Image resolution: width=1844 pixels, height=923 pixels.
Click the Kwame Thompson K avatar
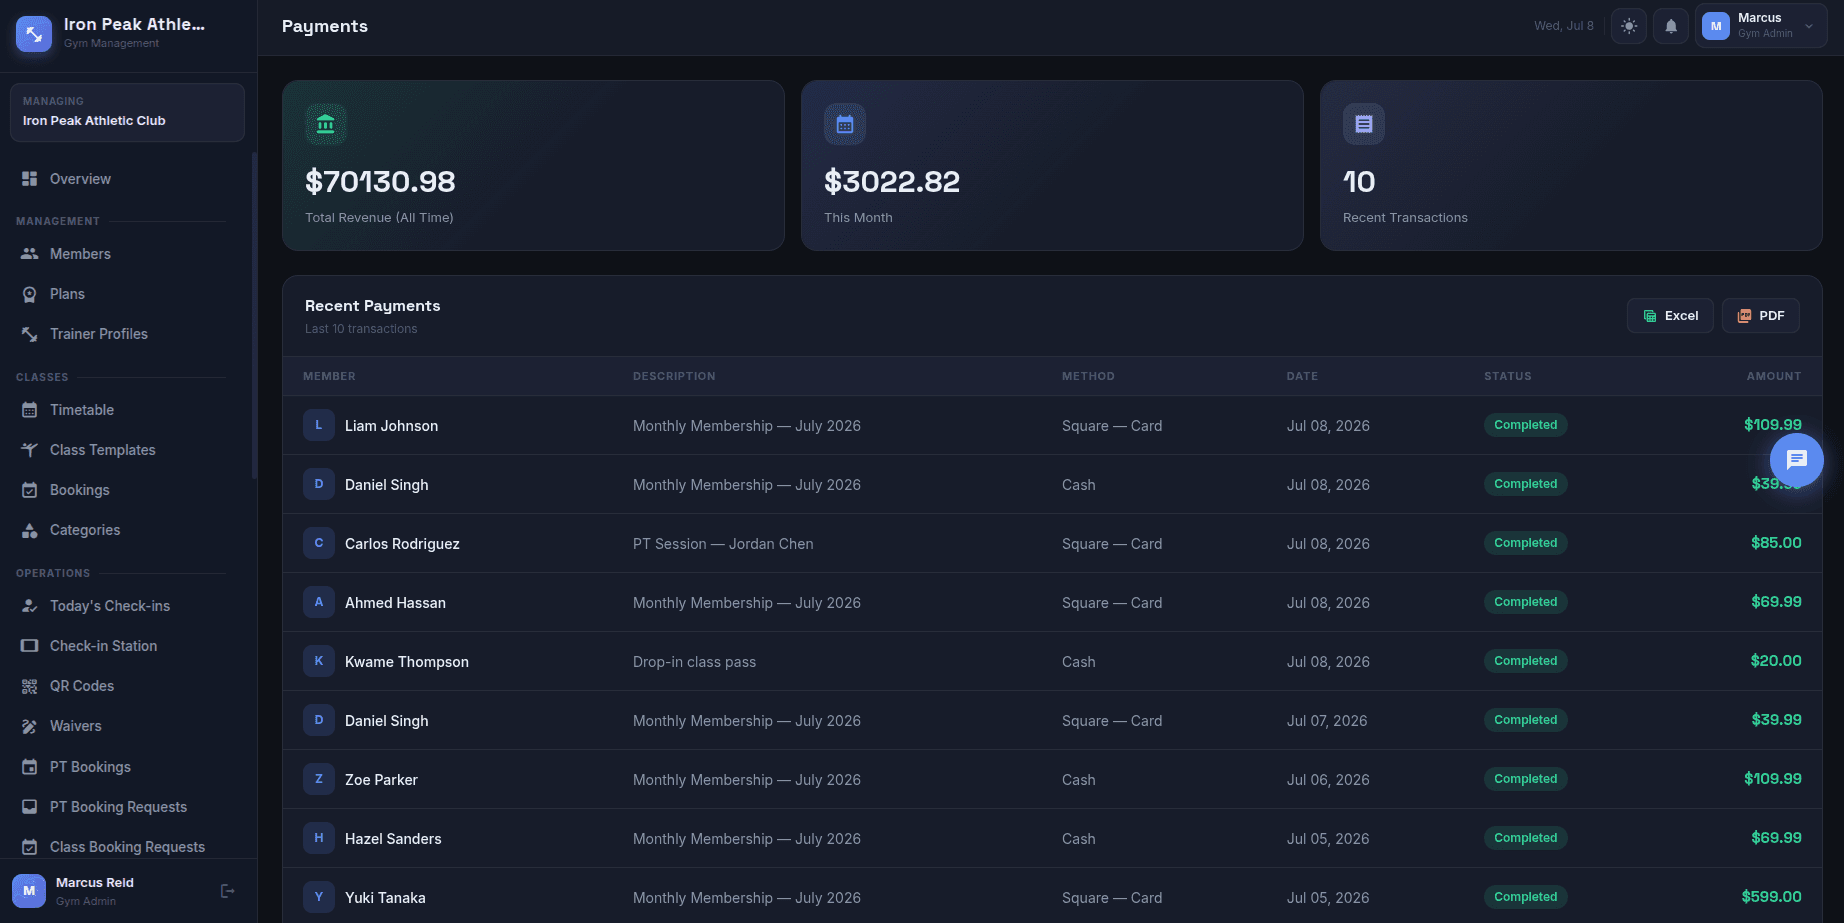coord(319,661)
